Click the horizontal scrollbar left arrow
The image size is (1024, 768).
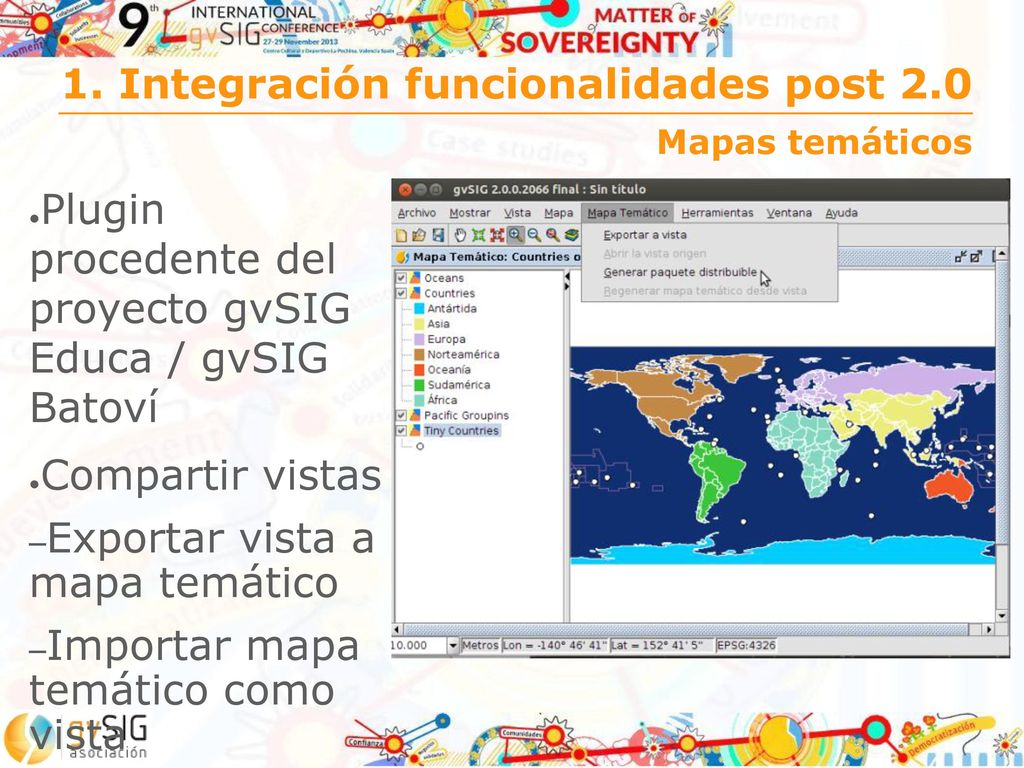[x=397, y=630]
